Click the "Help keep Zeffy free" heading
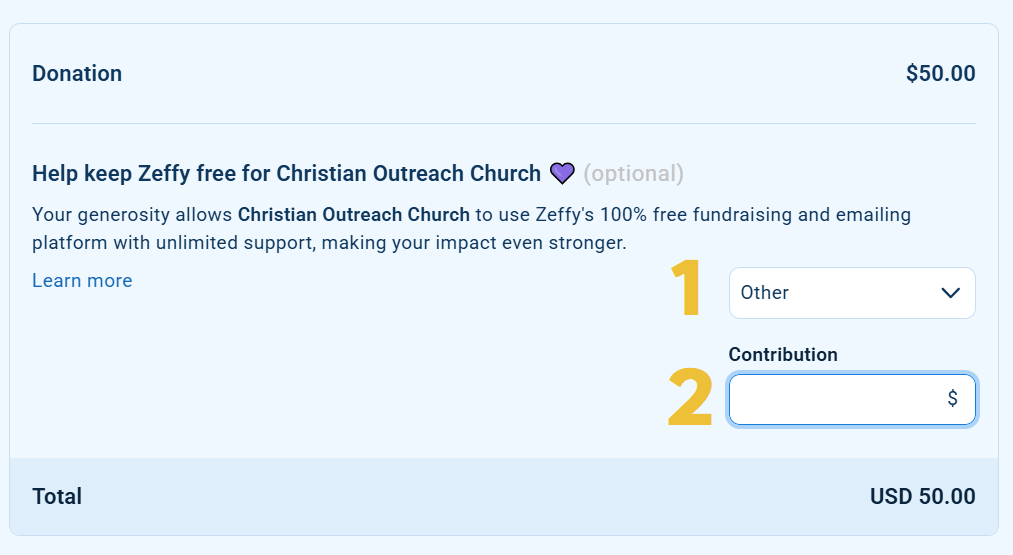Screen dimensions: 1013x555 286,174
